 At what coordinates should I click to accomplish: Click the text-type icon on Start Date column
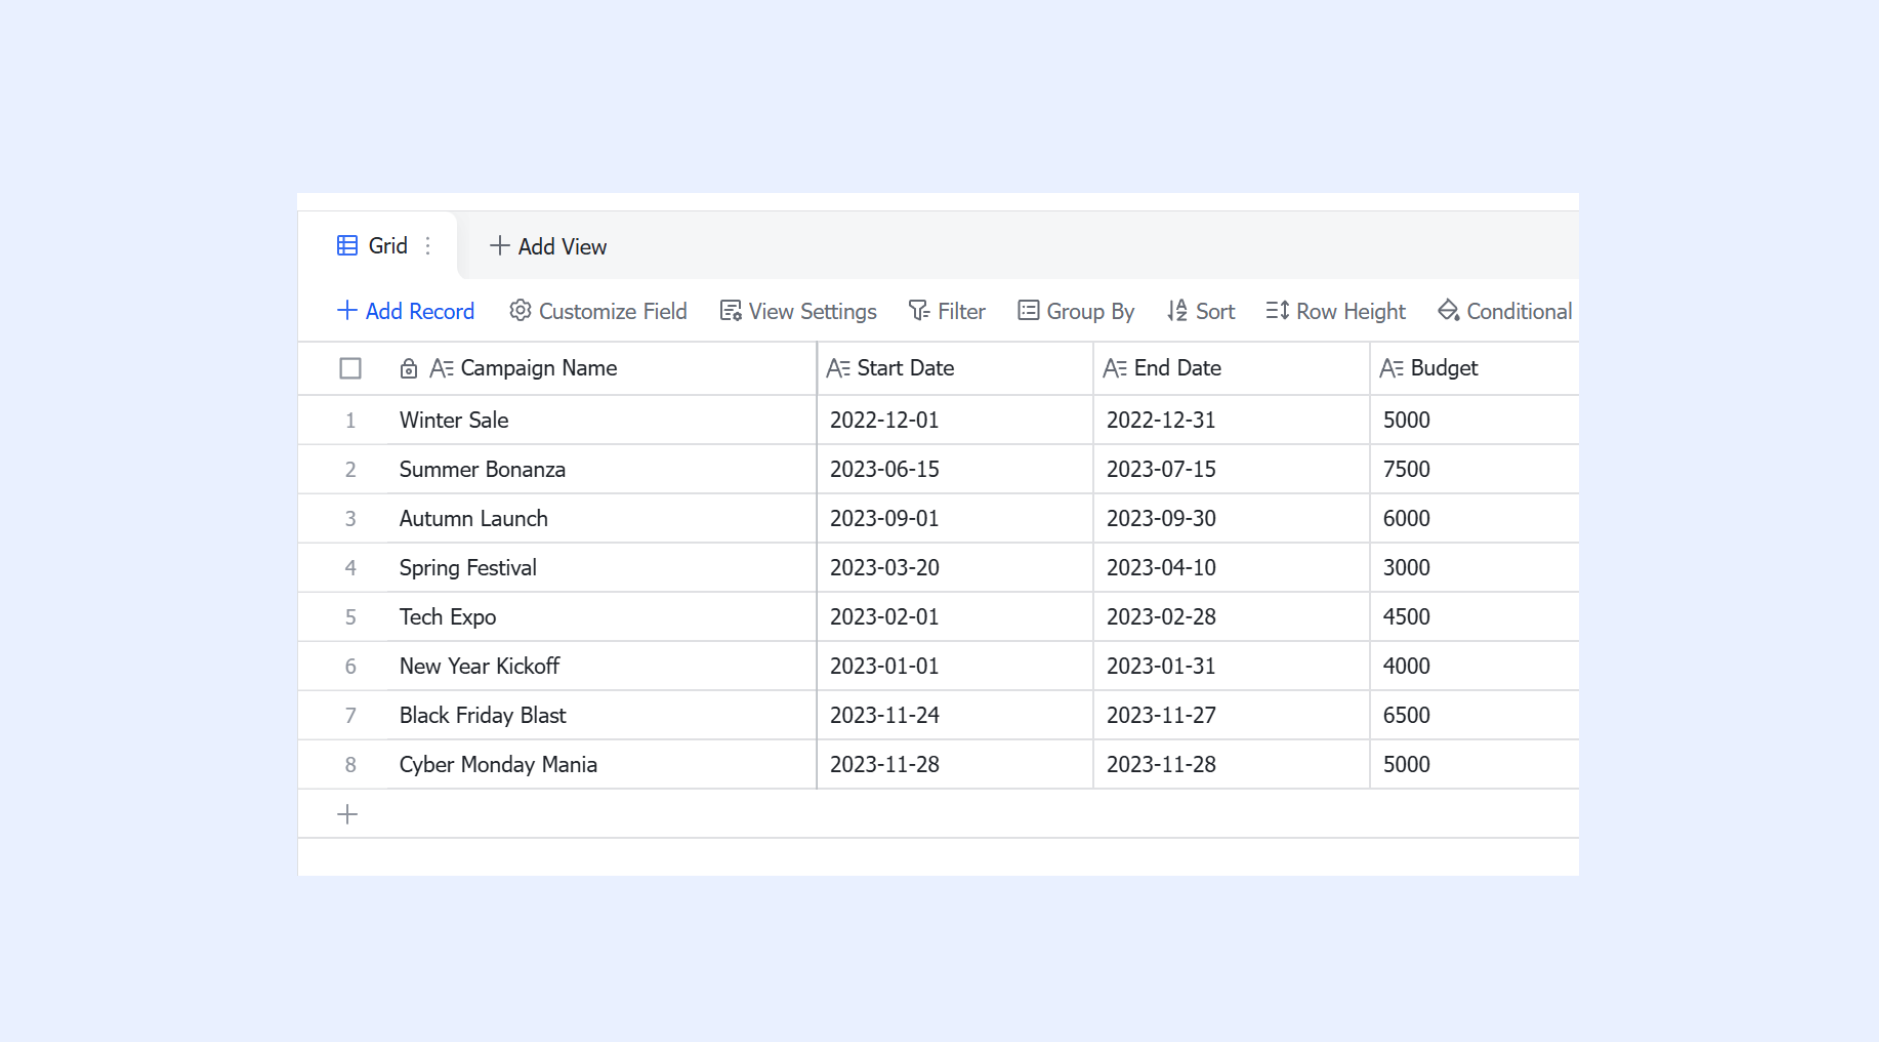click(838, 369)
